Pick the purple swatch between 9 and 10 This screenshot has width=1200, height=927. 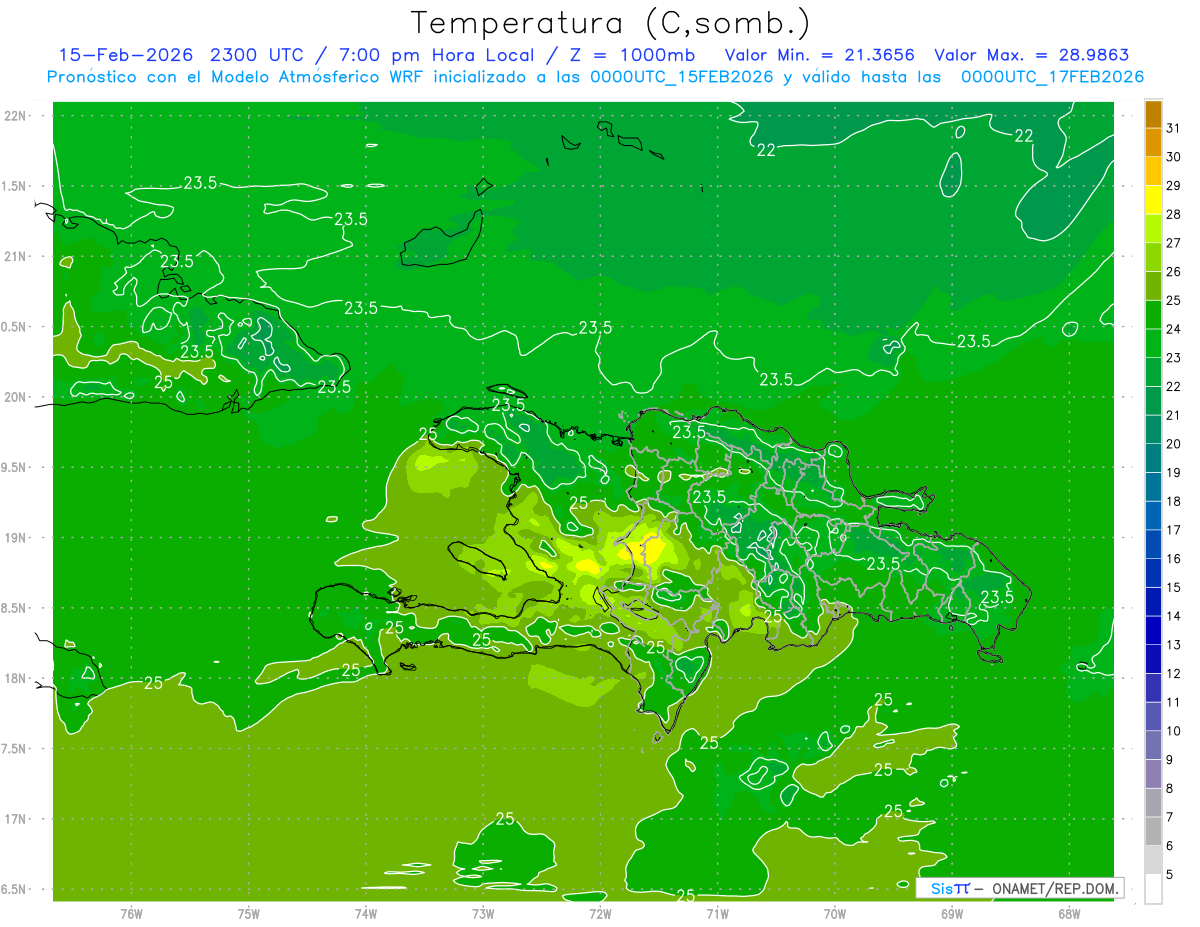1153,745
